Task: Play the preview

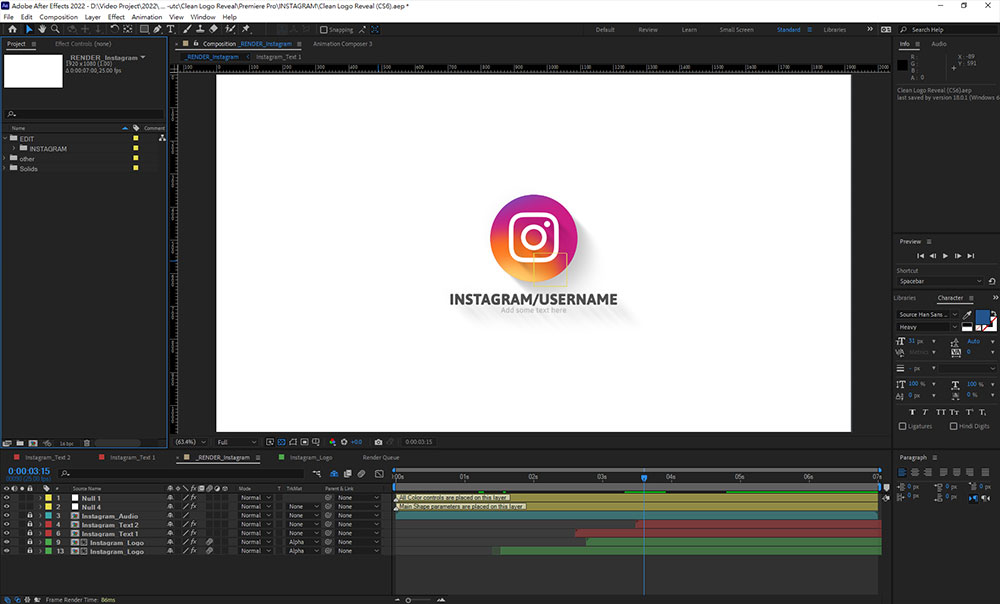Action: [945, 256]
